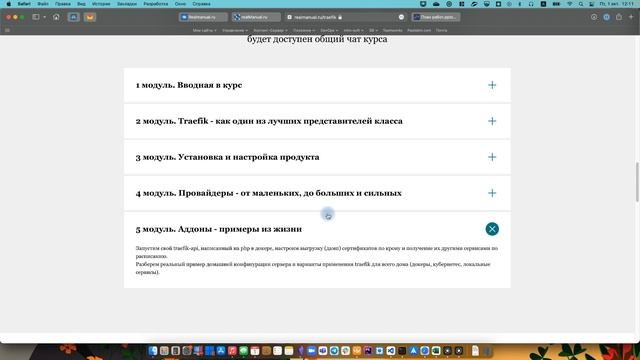Switch to the second realmanual.ru tab
This screenshot has width=640, height=360.
tap(256, 17)
